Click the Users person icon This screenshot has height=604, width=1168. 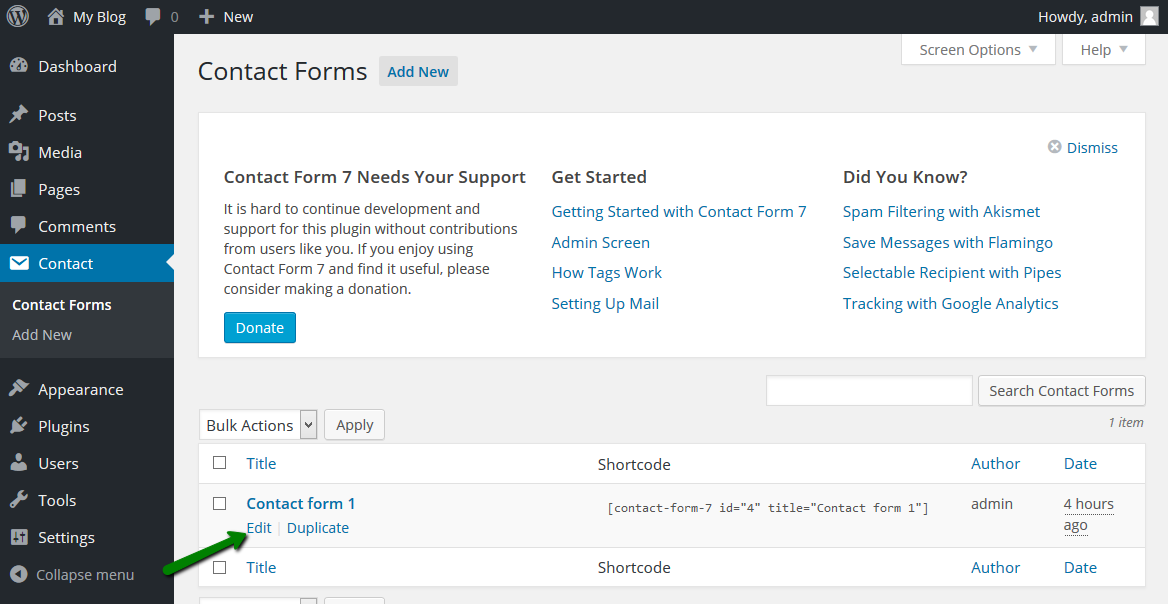point(19,462)
